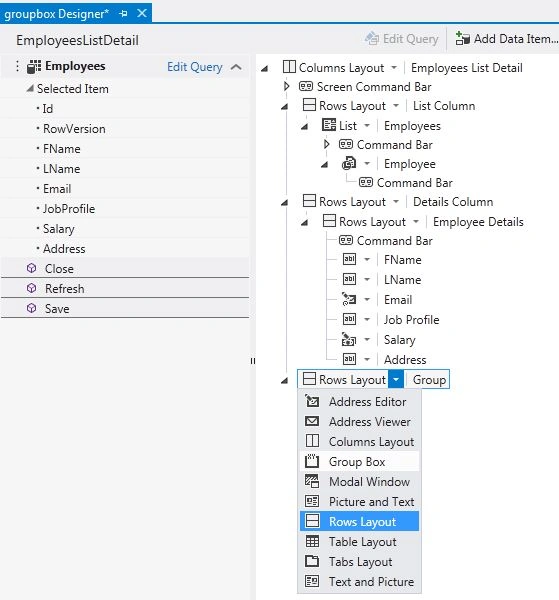Click the Employees data collection icon
Image resolution: width=559 pixels, height=600 pixels.
[x=34, y=67]
